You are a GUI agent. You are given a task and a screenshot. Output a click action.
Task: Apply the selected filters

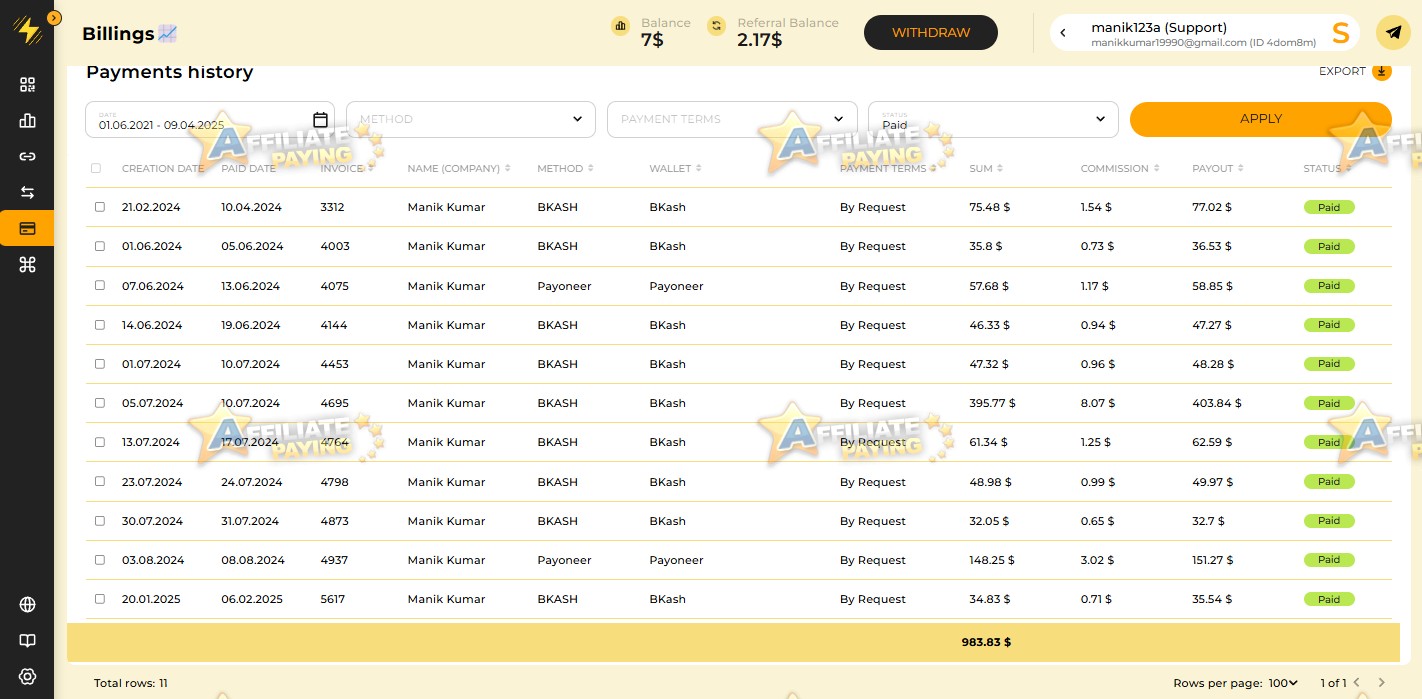tap(1260, 119)
